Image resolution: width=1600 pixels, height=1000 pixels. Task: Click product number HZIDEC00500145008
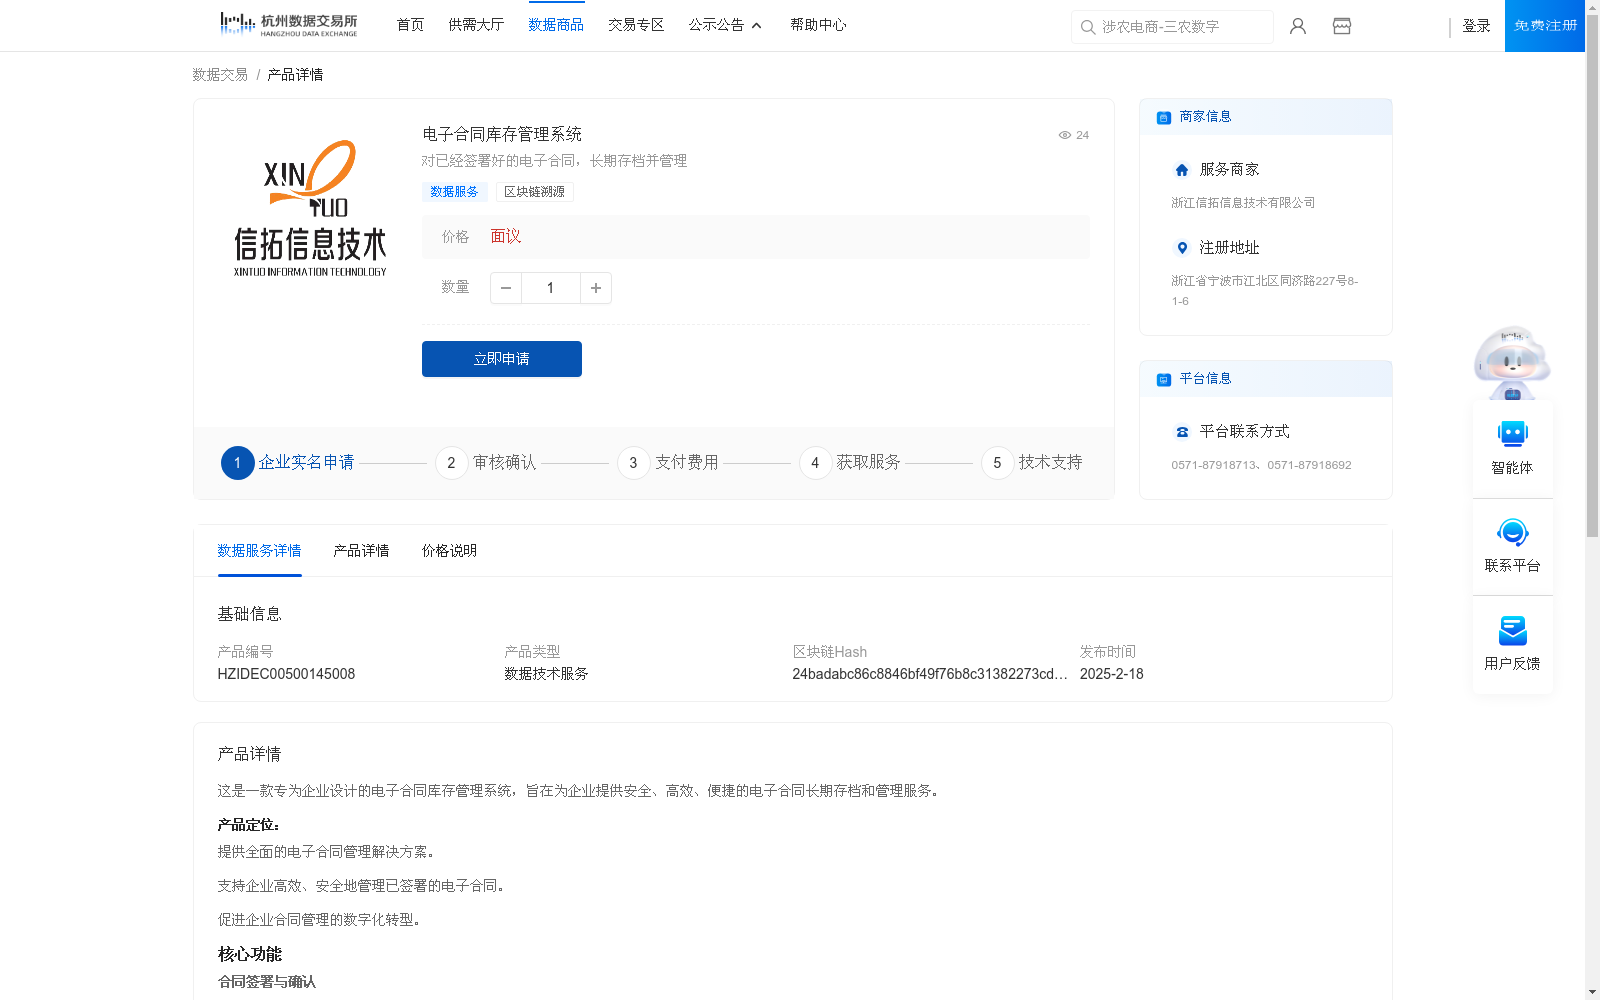pyautogui.click(x=286, y=674)
